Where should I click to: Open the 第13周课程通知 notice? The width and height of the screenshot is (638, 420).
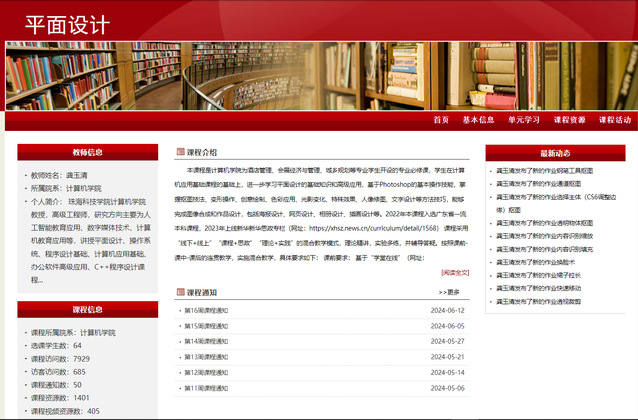click(206, 357)
